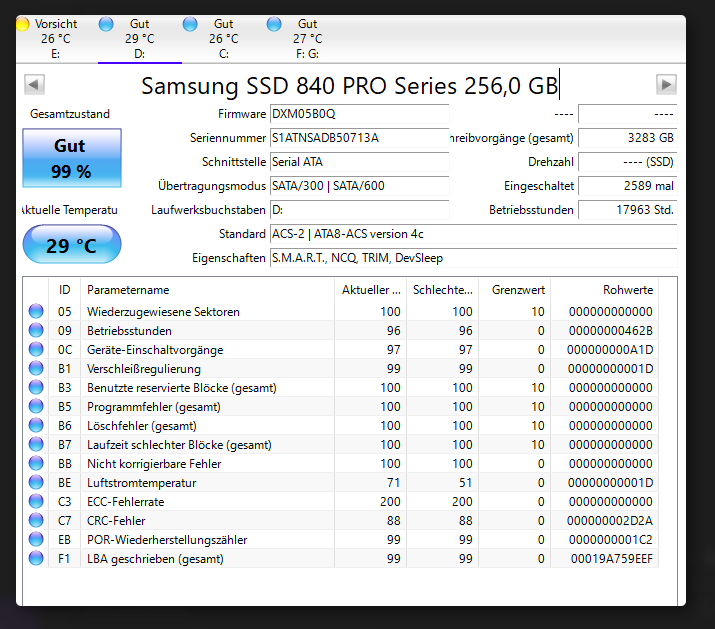Click status orb for Luftstromtemperatur row
Viewport: 715px width, 629px height.
coord(36,483)
